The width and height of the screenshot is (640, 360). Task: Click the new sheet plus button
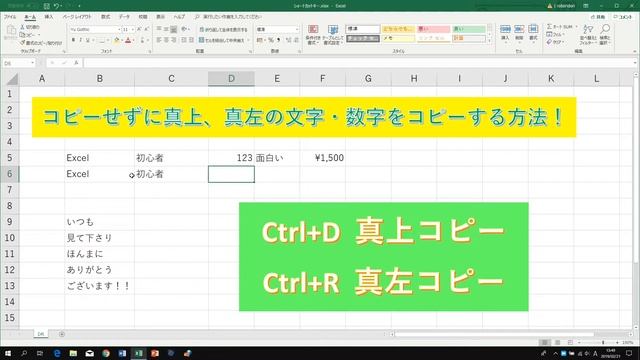point(62,334)
